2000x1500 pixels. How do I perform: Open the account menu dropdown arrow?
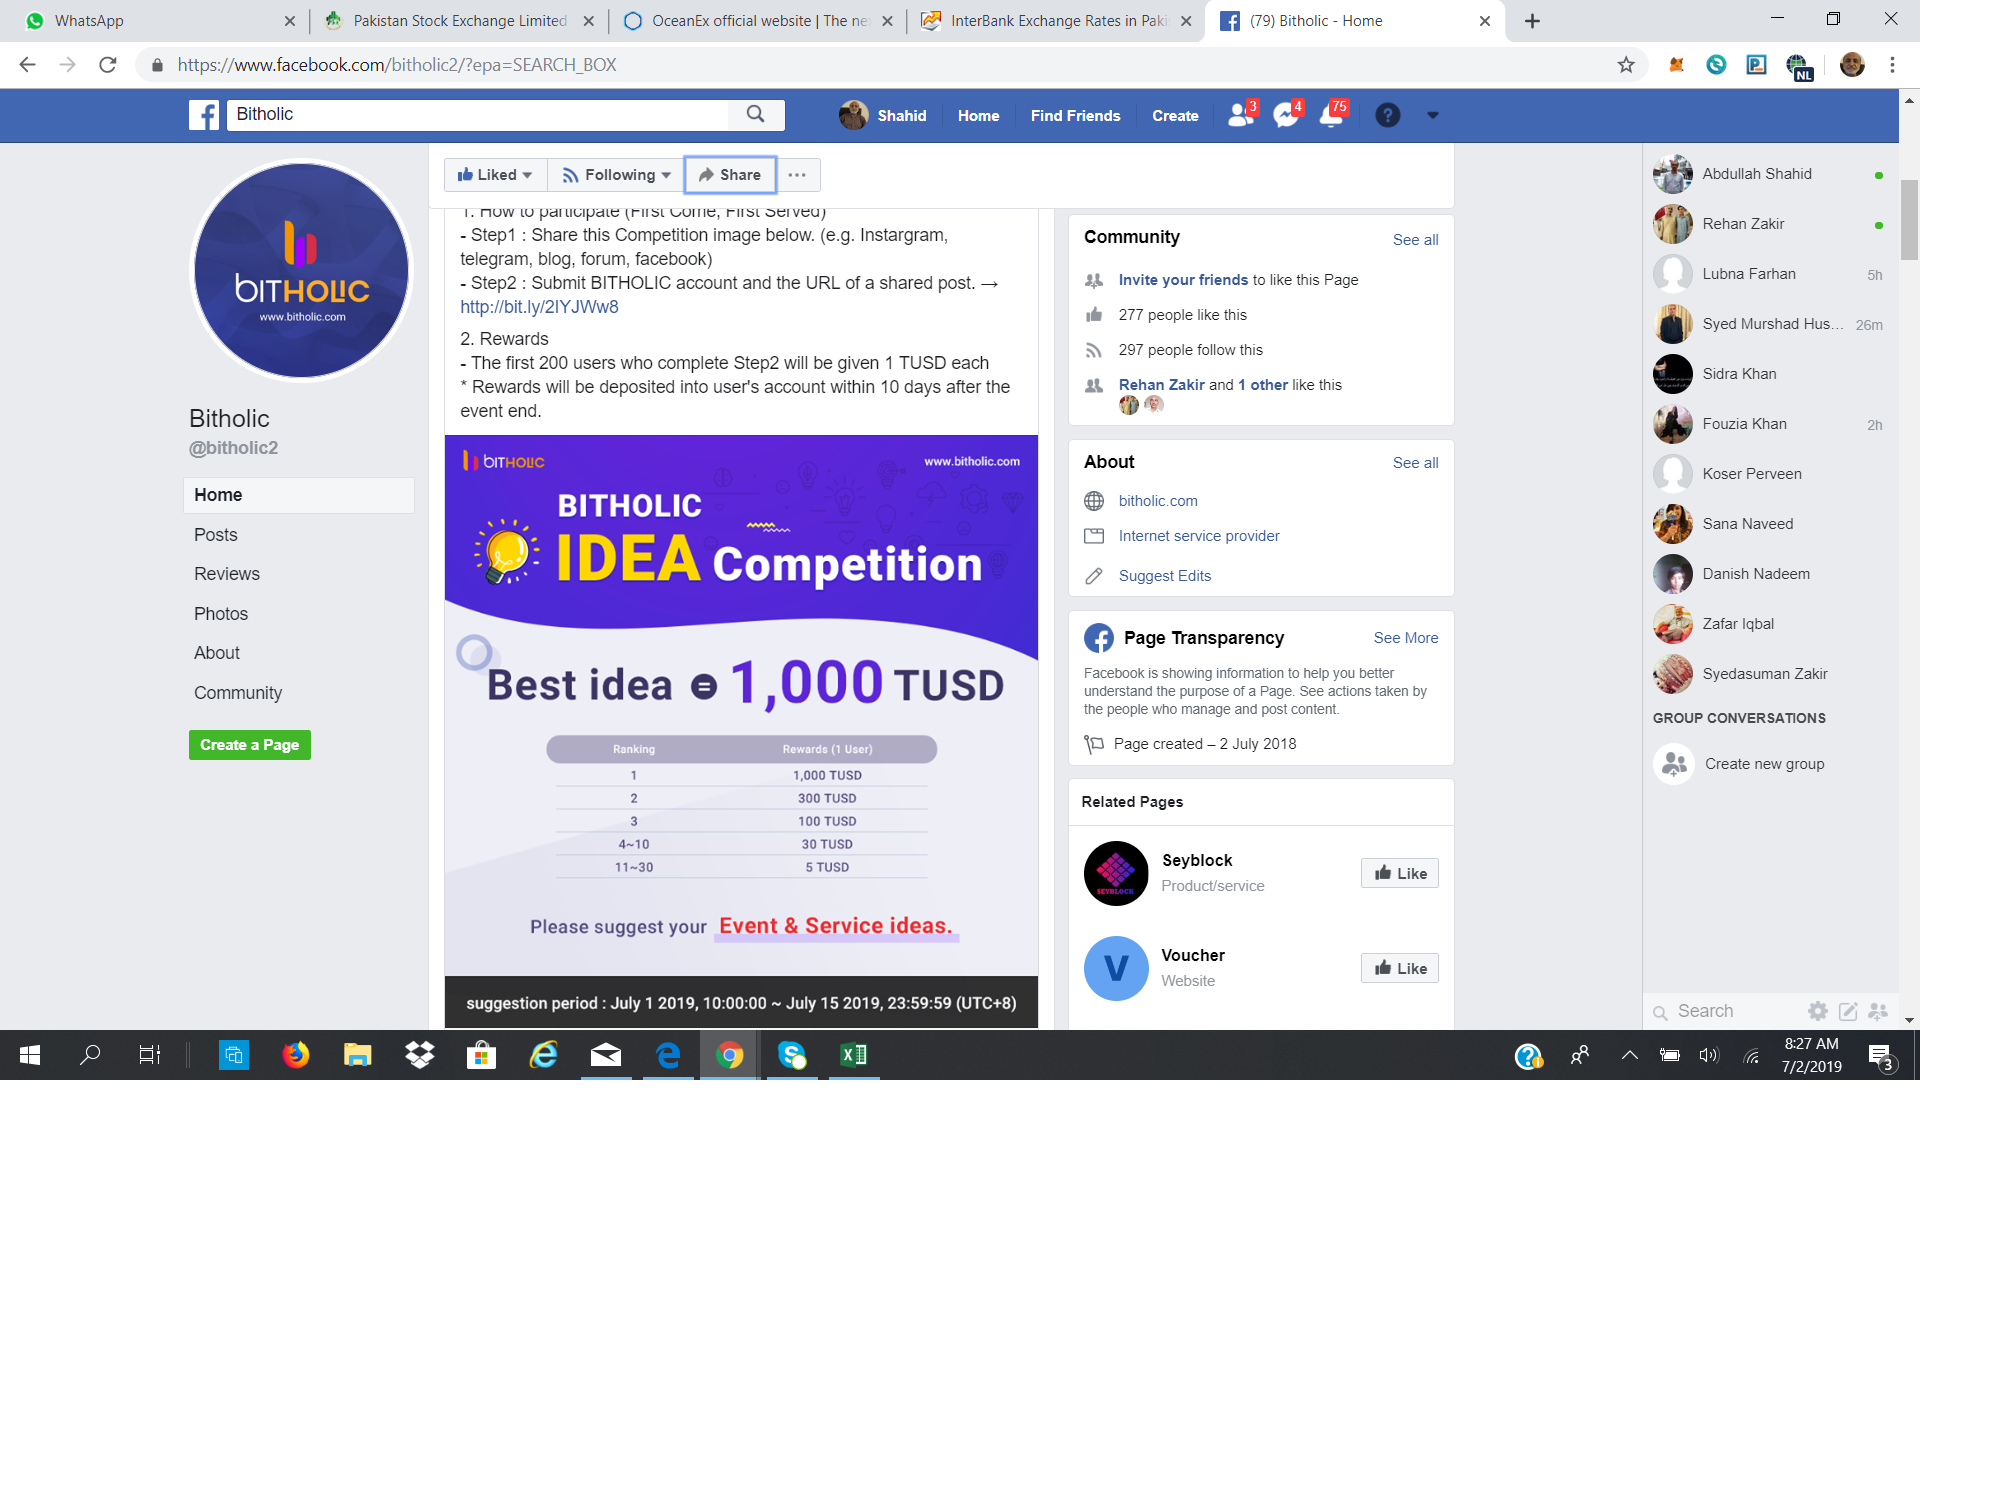[1432, 115]
